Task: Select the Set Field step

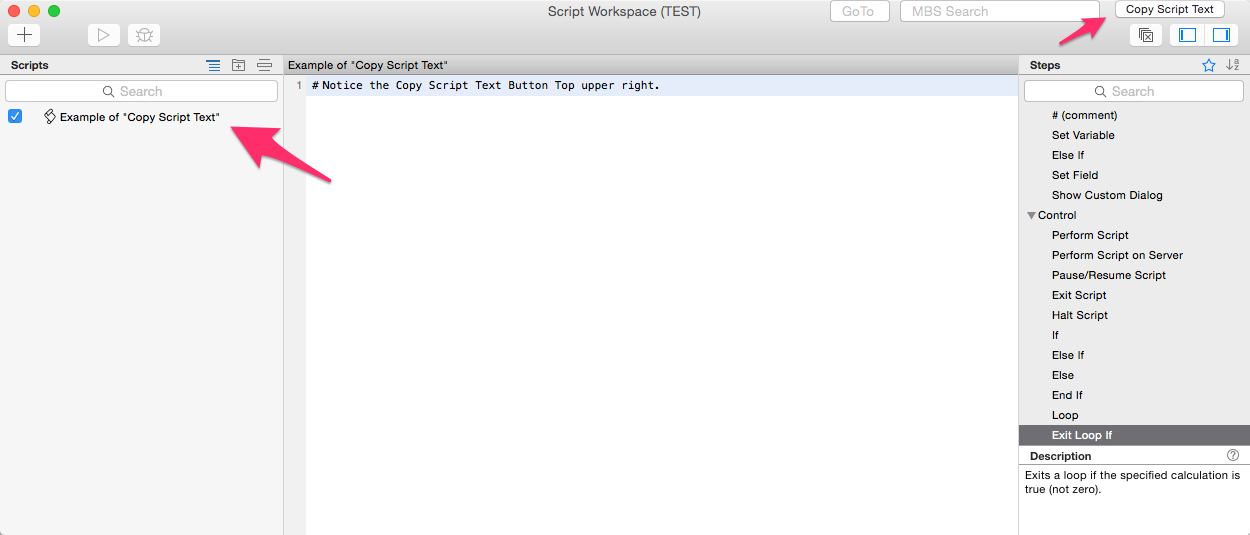Action: pos(1075,175)
